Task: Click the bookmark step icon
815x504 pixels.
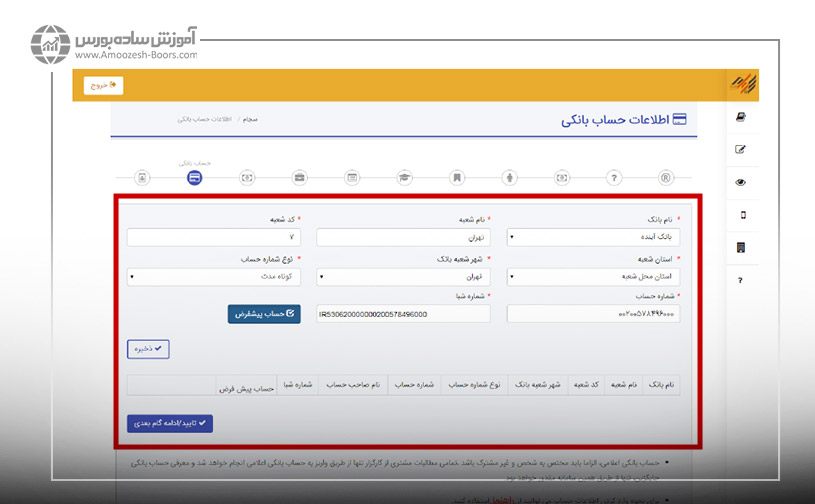Action: pos(457,178)
